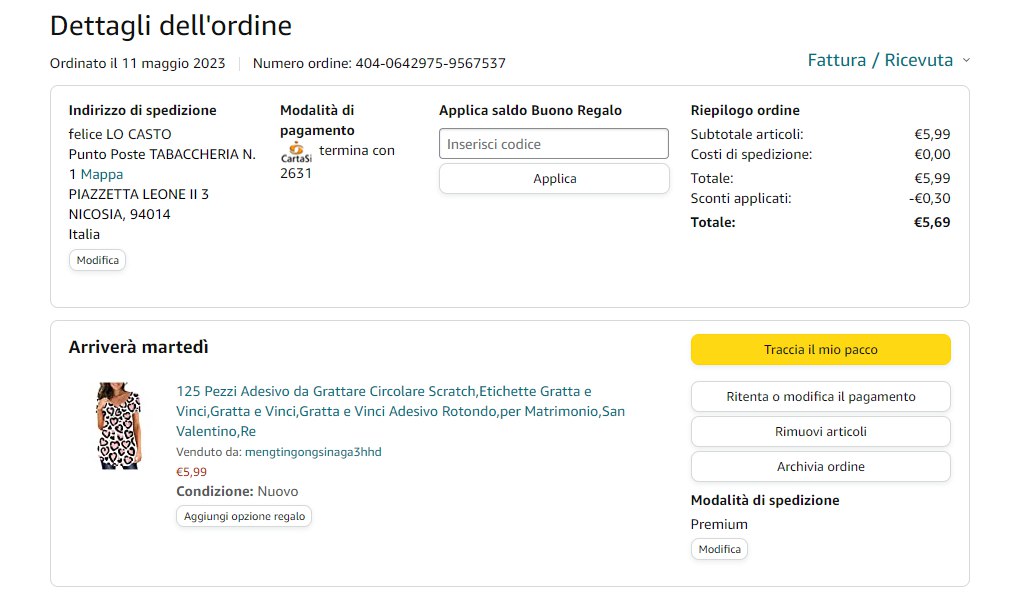The height and width of the screenshot is (593, 1013).
Task: Click the Rimuovi articoli button
Action: click(x=820, y=432)
